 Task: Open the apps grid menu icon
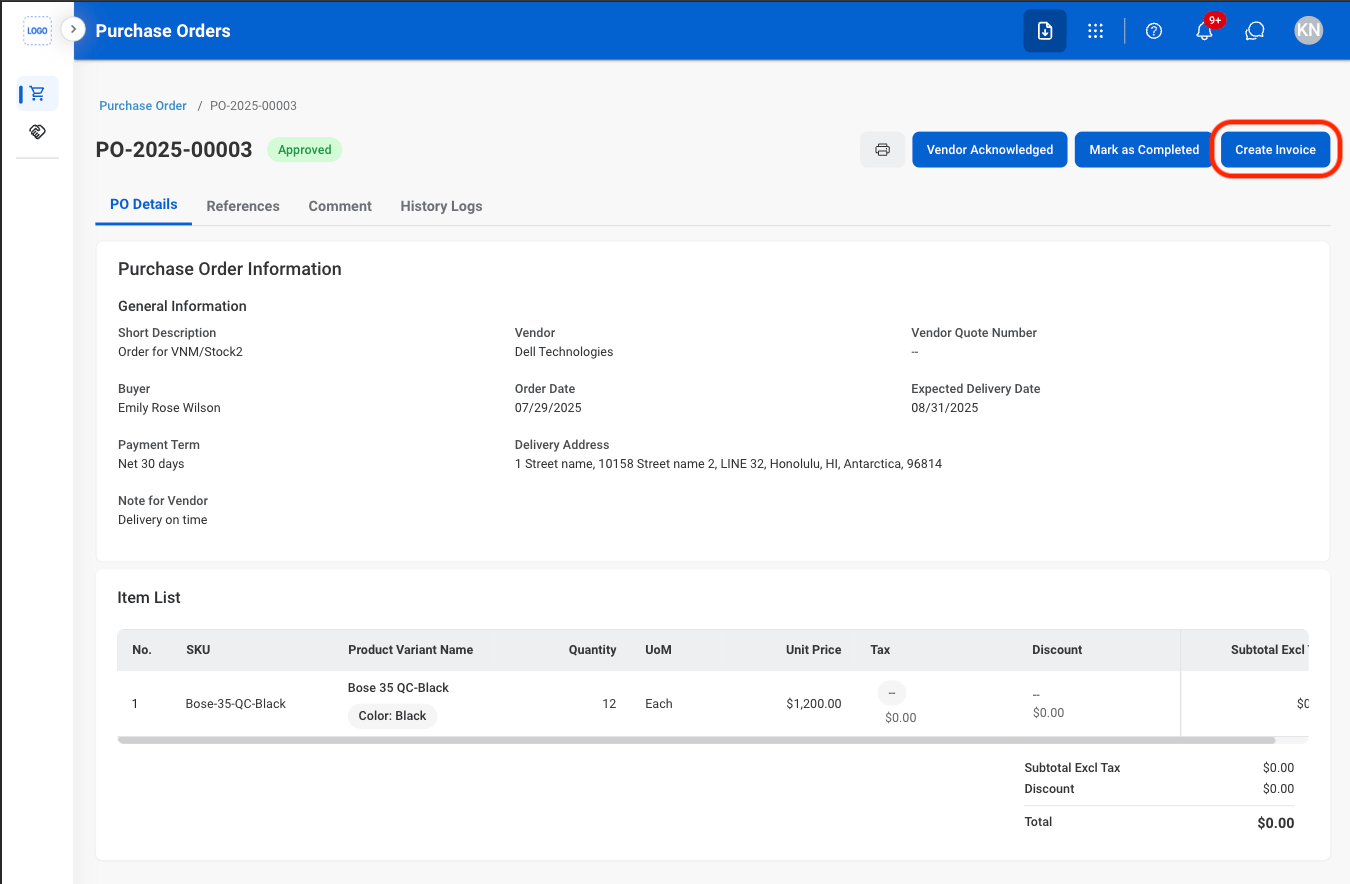pyautogui.click(x=1096, y=31)
